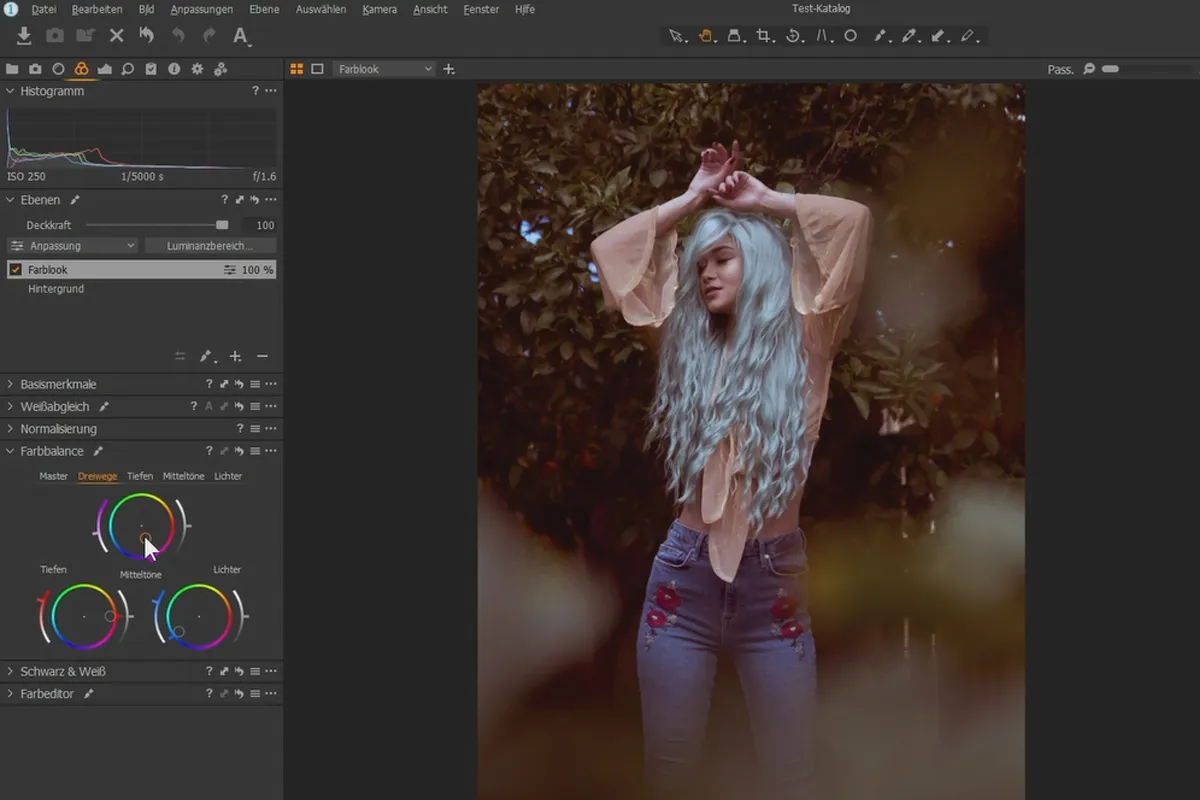Adjust the Deckkraft opacity slider
Screen dimensions: 1200x800
coord(156,225)
